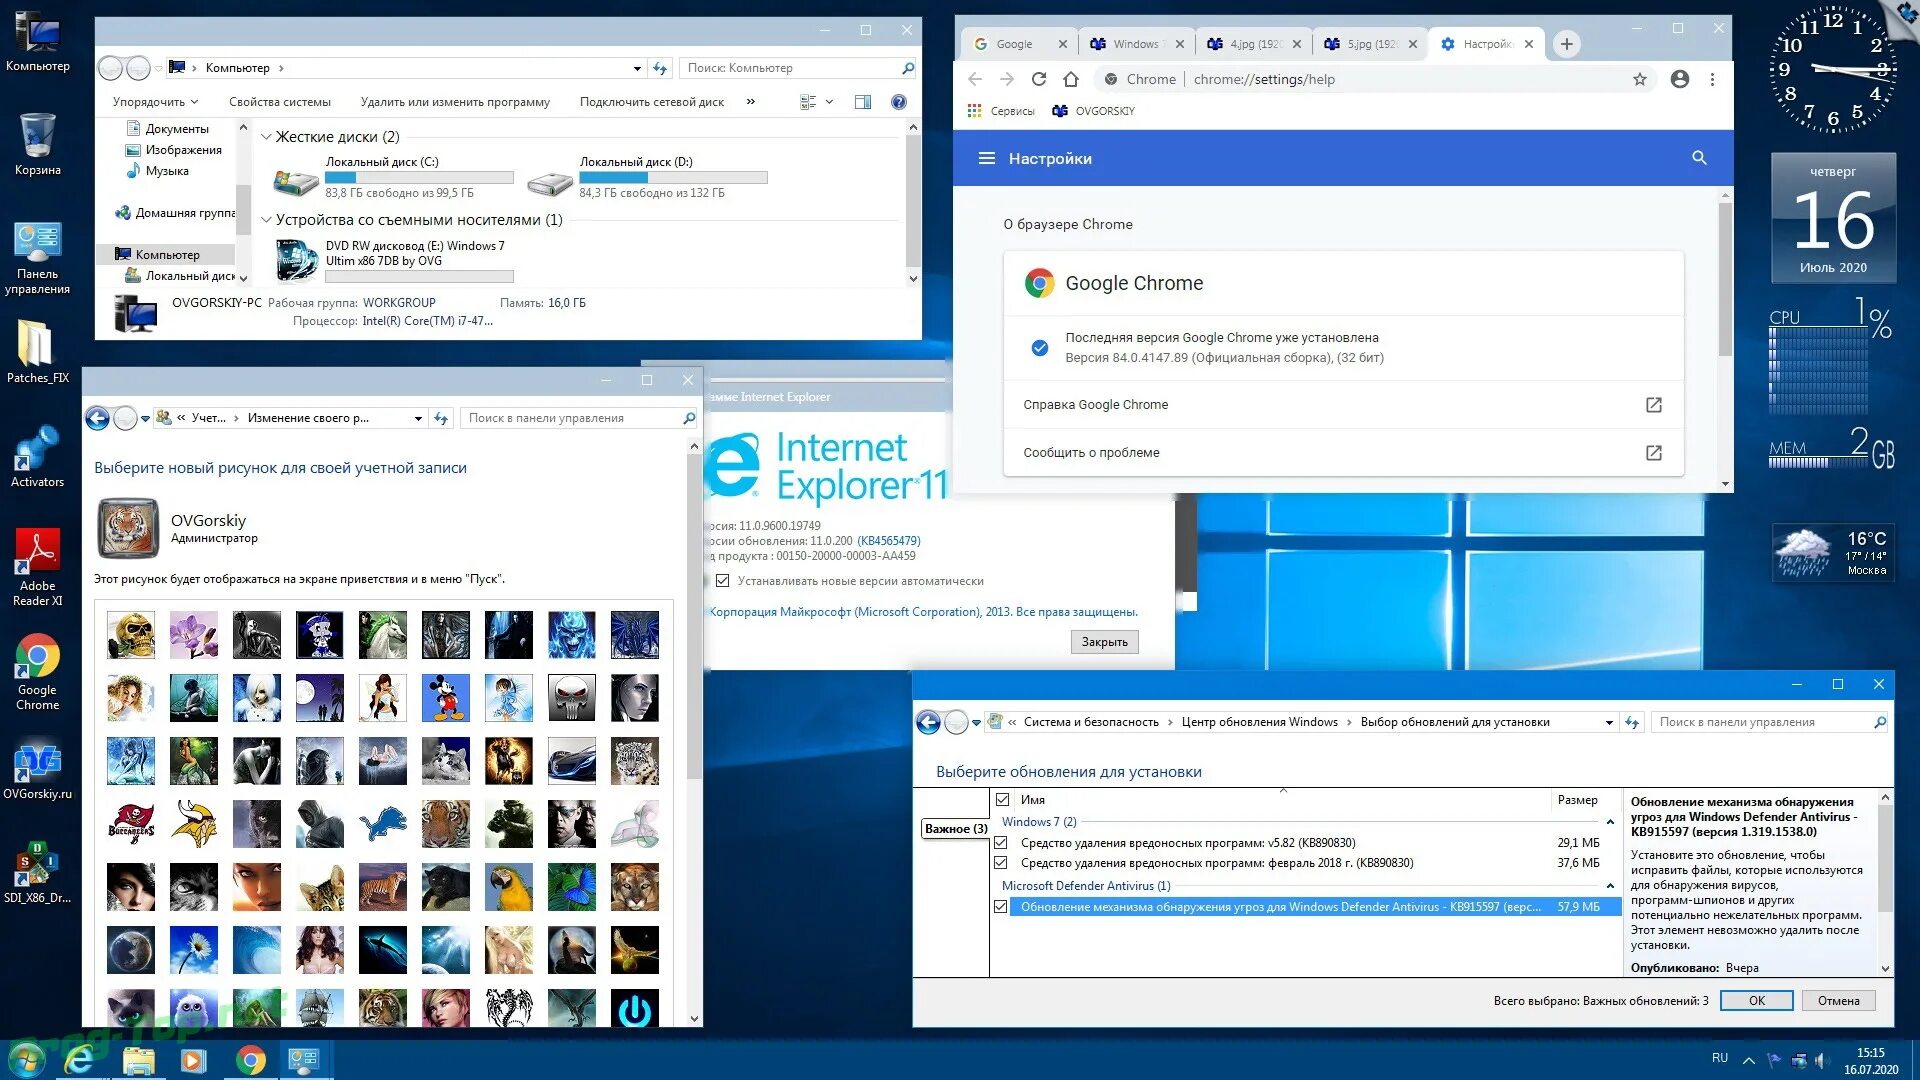Show hidden tray icons arrow
The height and width of the screenshot is (1080, 1920).
tap(1748, 1061)
